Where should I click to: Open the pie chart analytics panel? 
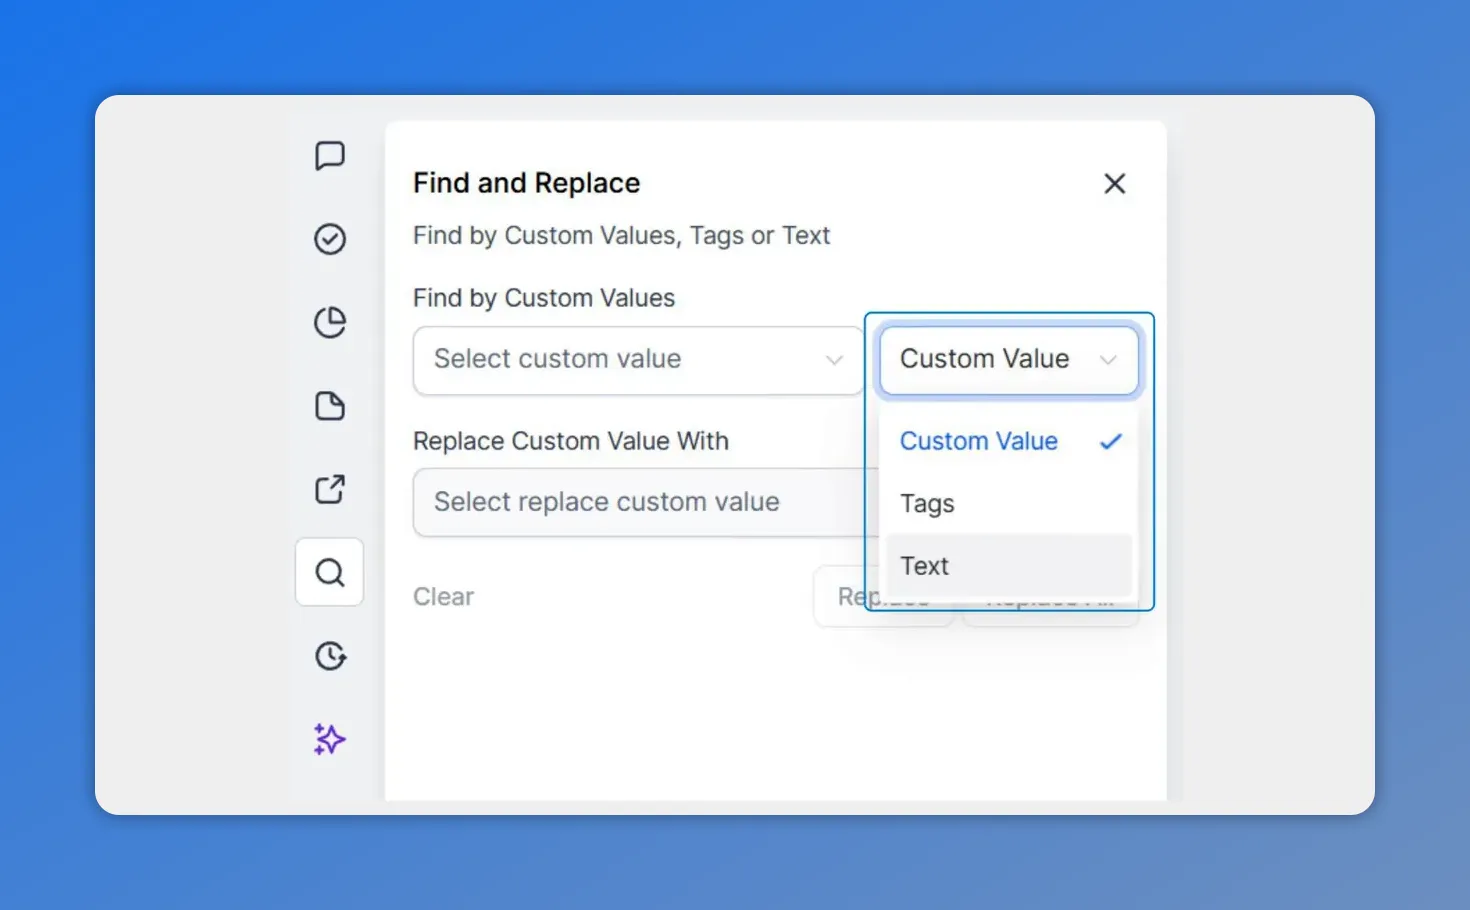click(330, 322)
